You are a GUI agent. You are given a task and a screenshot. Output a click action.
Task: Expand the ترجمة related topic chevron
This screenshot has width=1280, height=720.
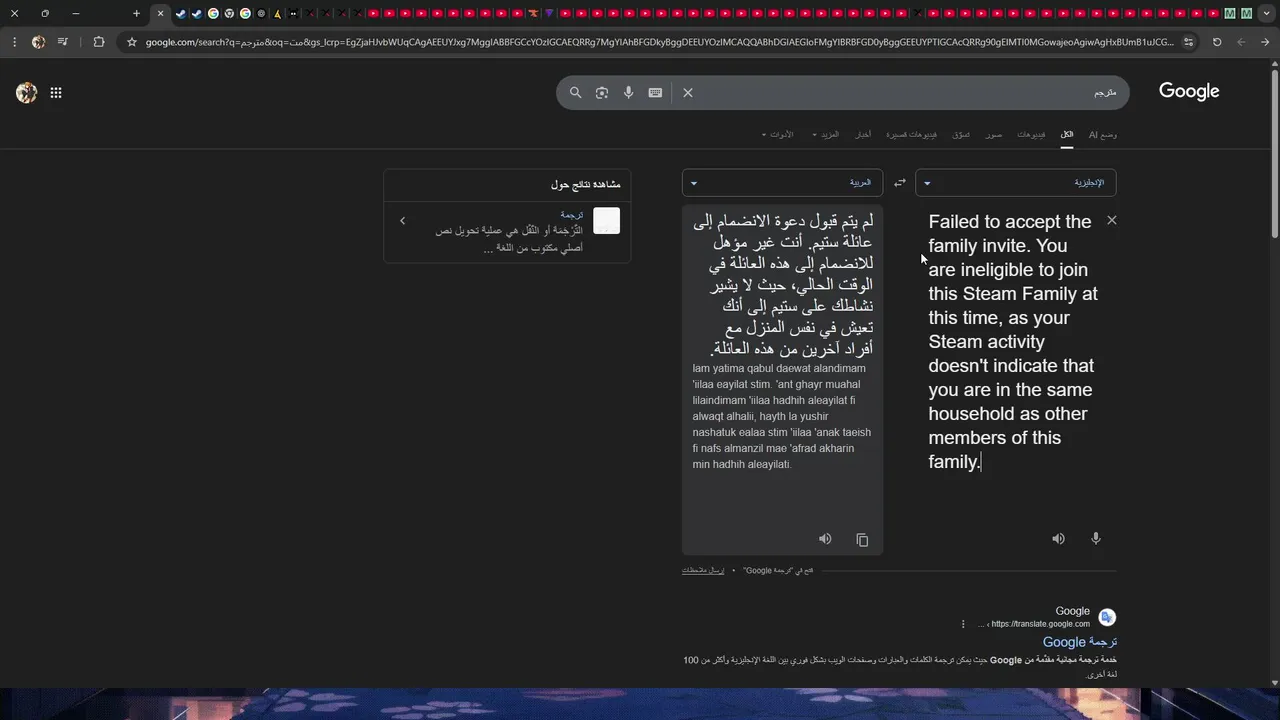pos(402,221)
